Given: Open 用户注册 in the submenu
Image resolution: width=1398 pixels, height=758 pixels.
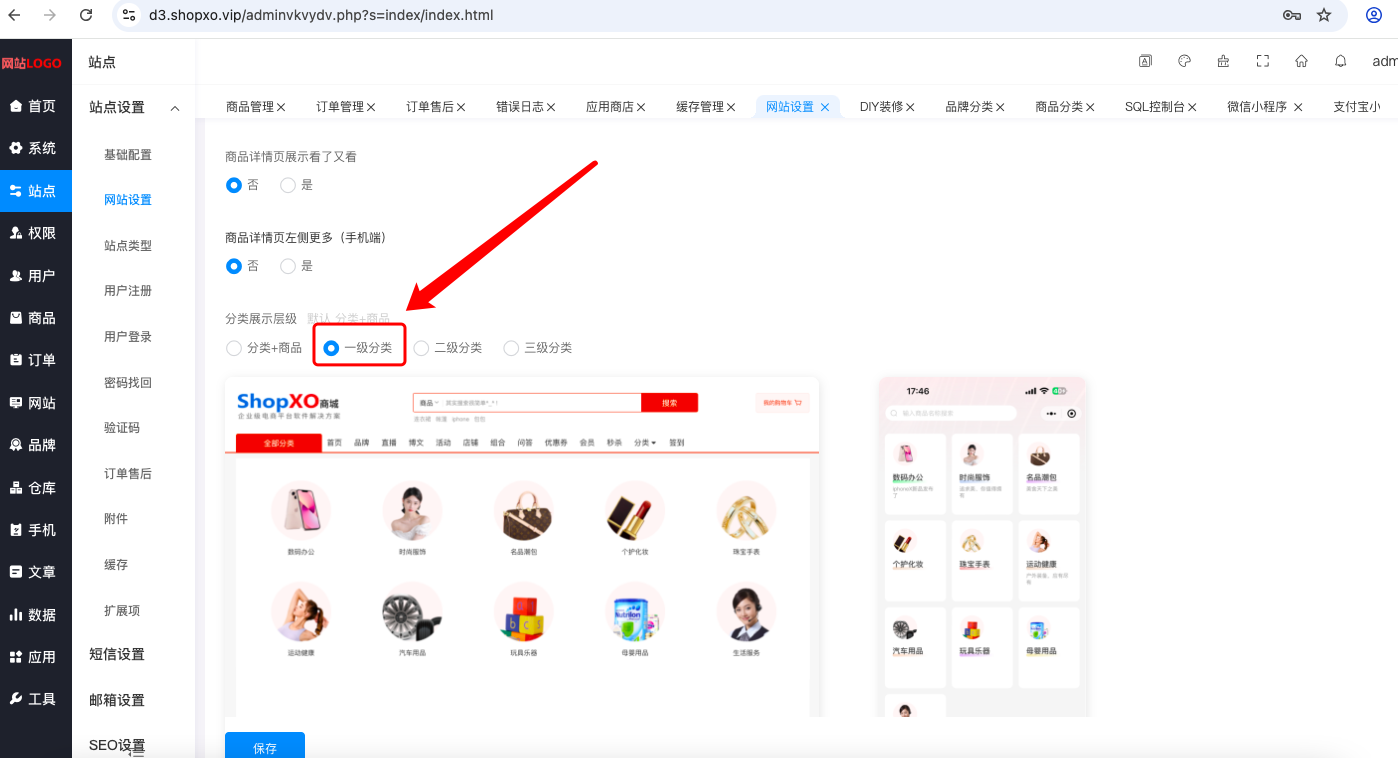Looking at the screenshot, I should 128,291.
